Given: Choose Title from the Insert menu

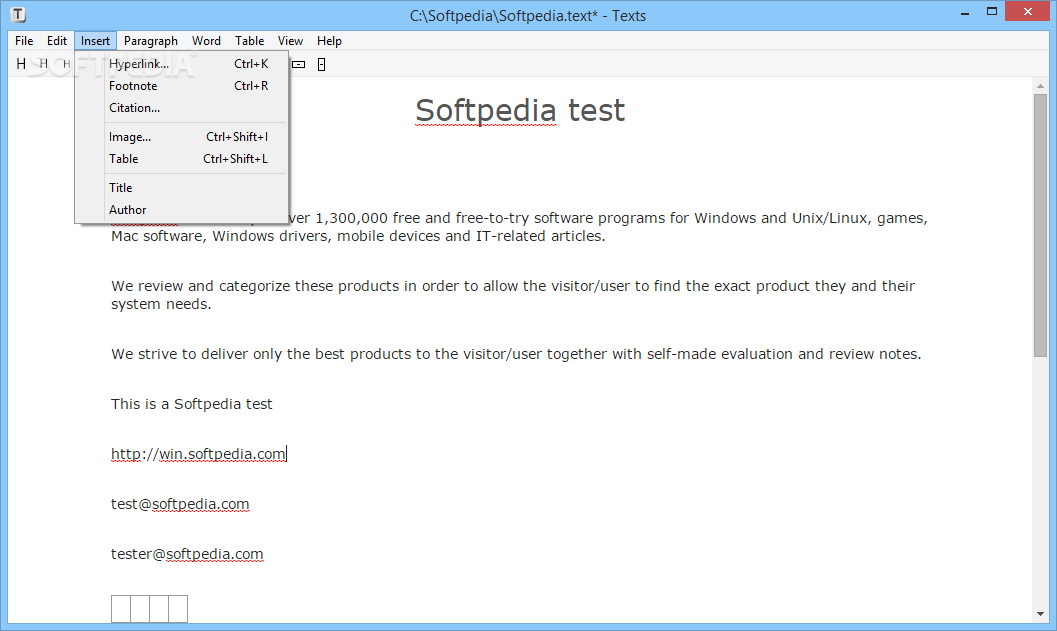Looking at the screenshot, I should point(181,188).
